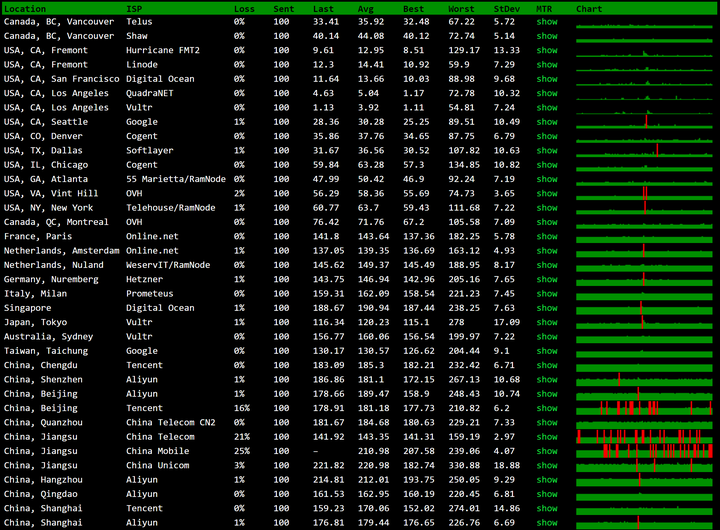Click the 25% loss value for China Mobile

pyautogui.click(x=242, y=451)
